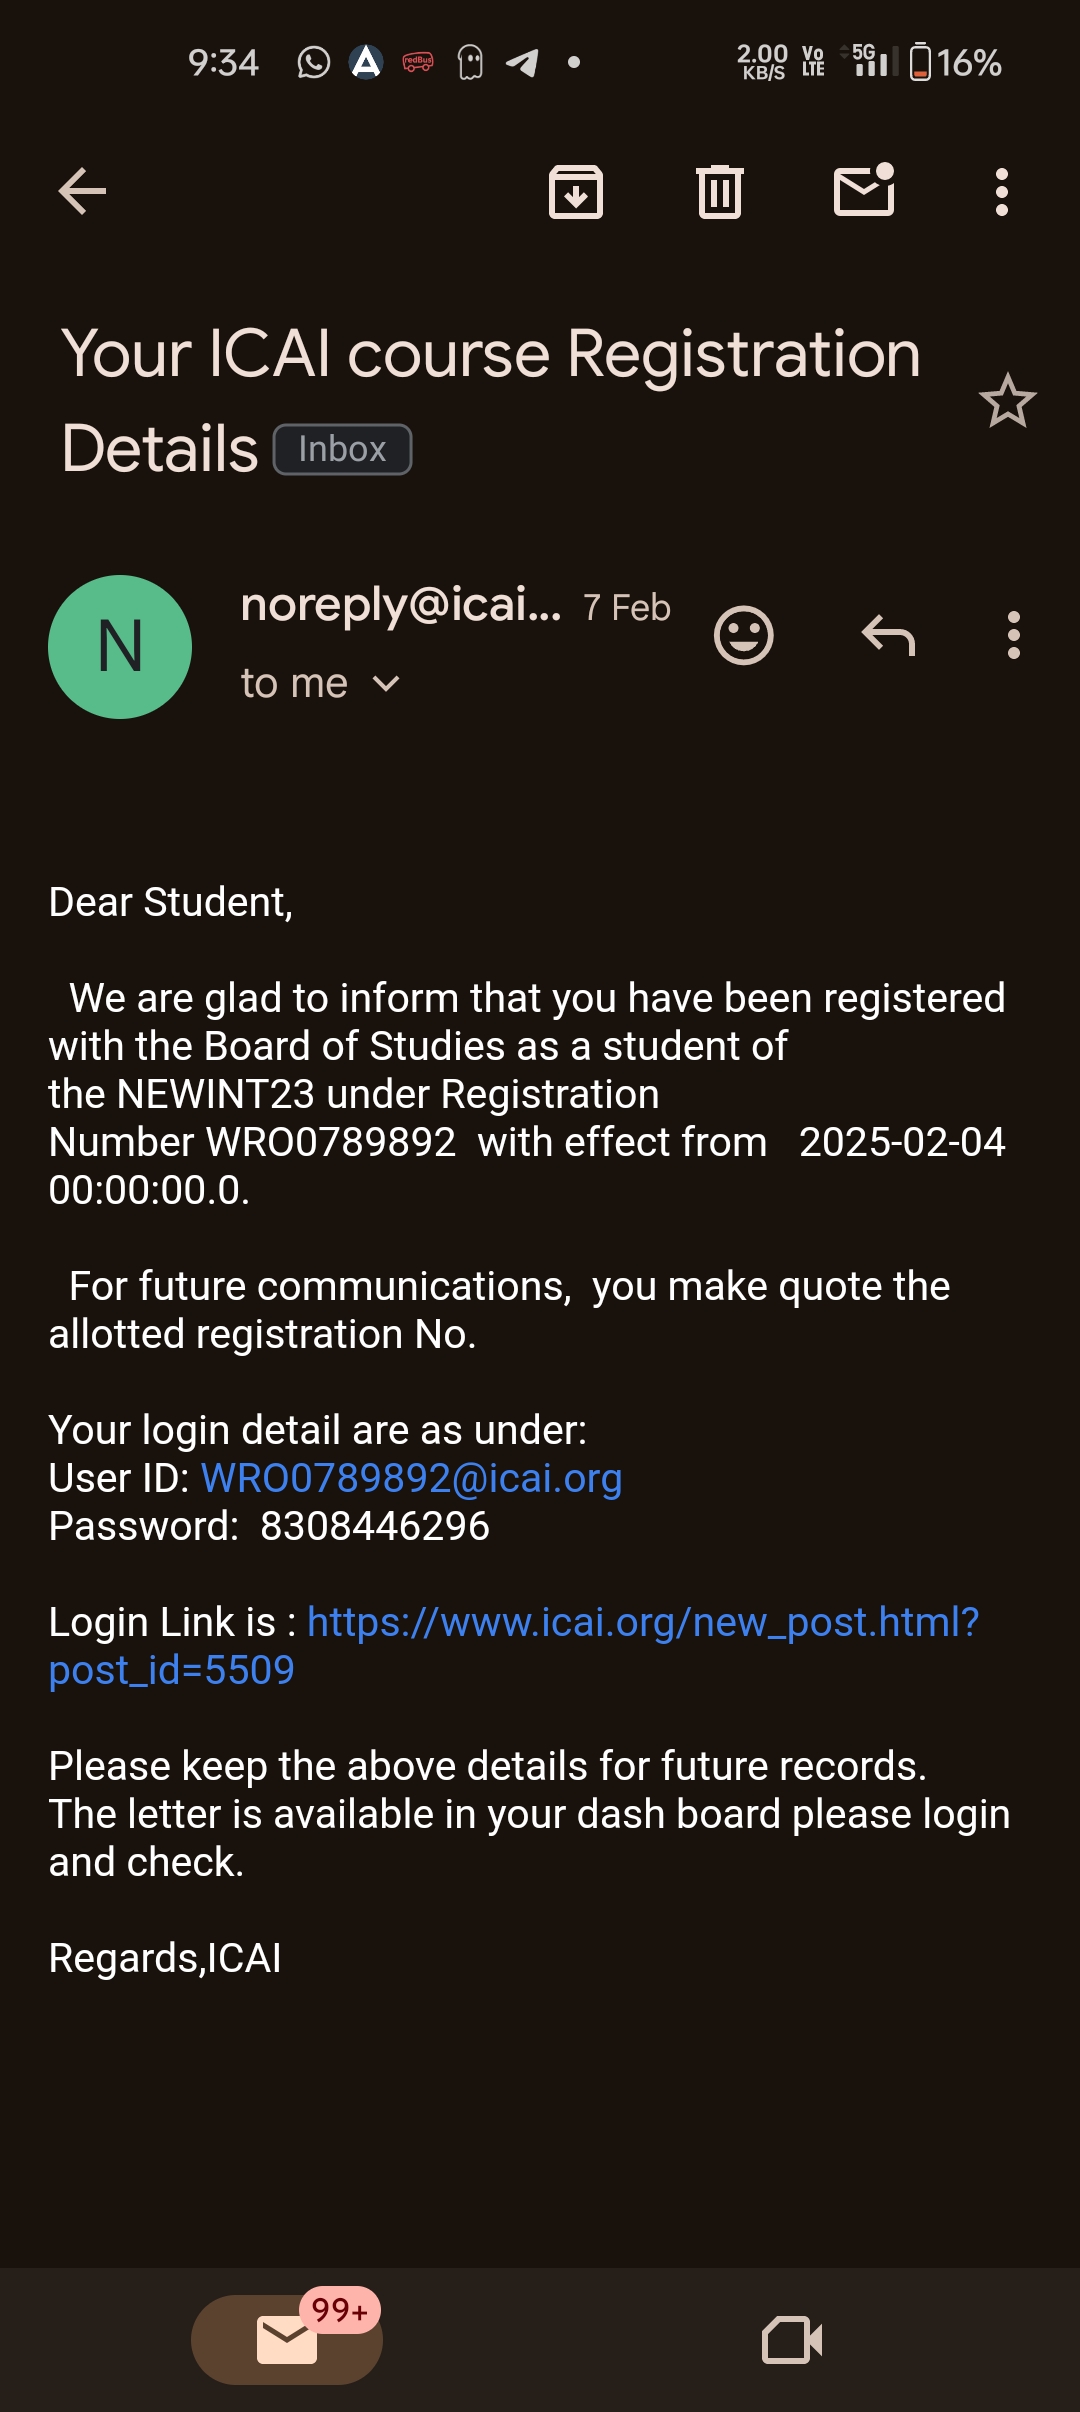Open the Inbox label chip

tap(342, 450)
